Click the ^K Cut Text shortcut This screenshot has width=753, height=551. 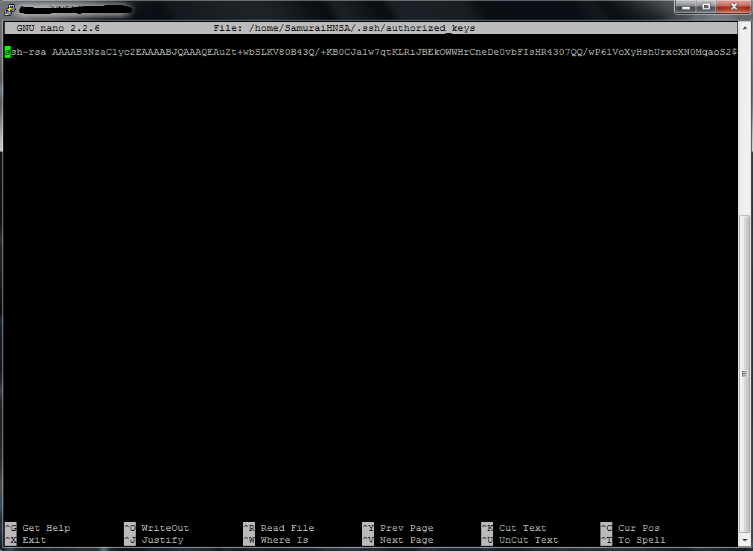pos(514,527)
